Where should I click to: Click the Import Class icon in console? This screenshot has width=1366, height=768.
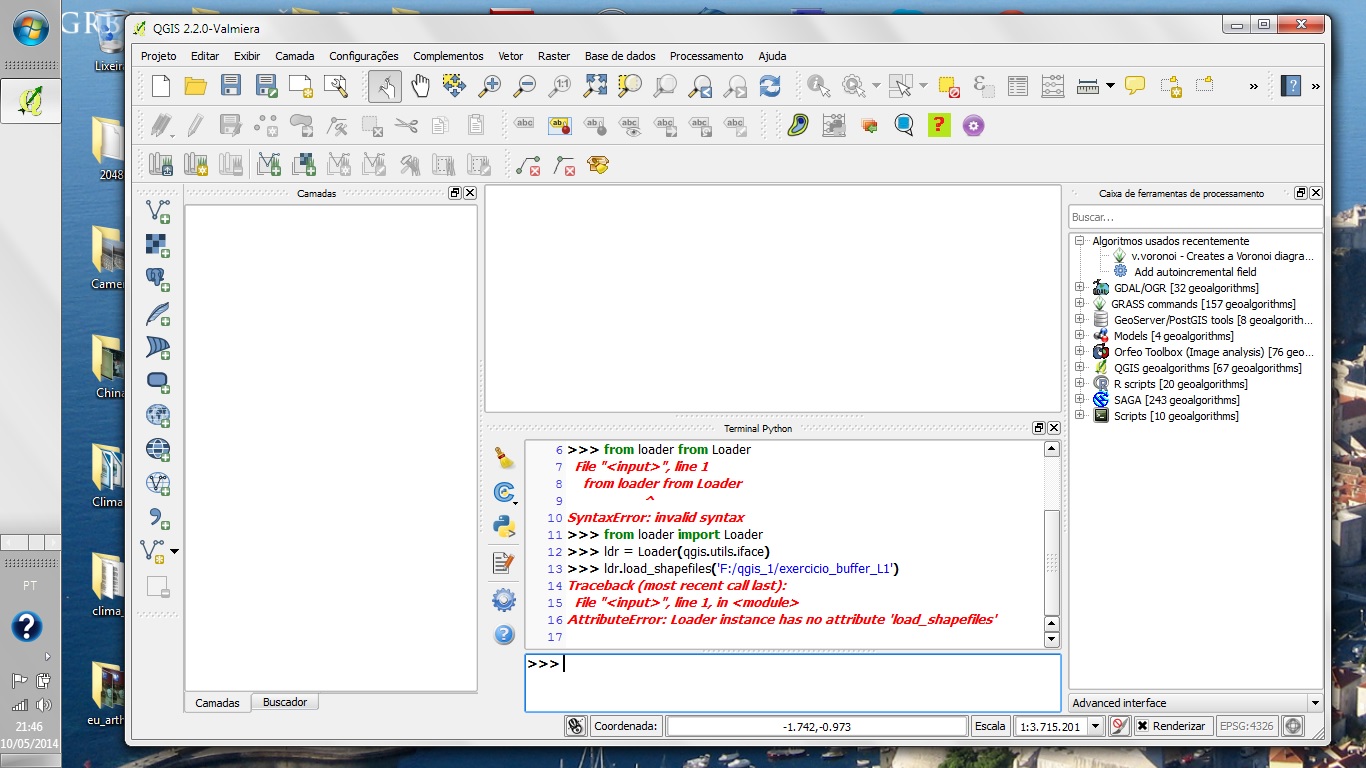tap(504, 493)
